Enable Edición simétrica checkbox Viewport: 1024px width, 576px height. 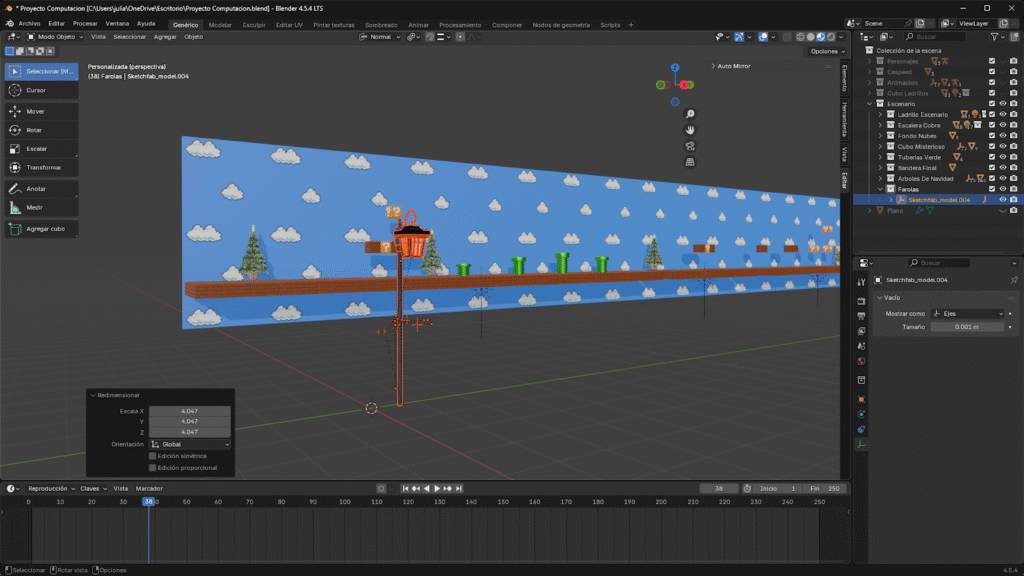pyautogui.click(x=152, y=456)
